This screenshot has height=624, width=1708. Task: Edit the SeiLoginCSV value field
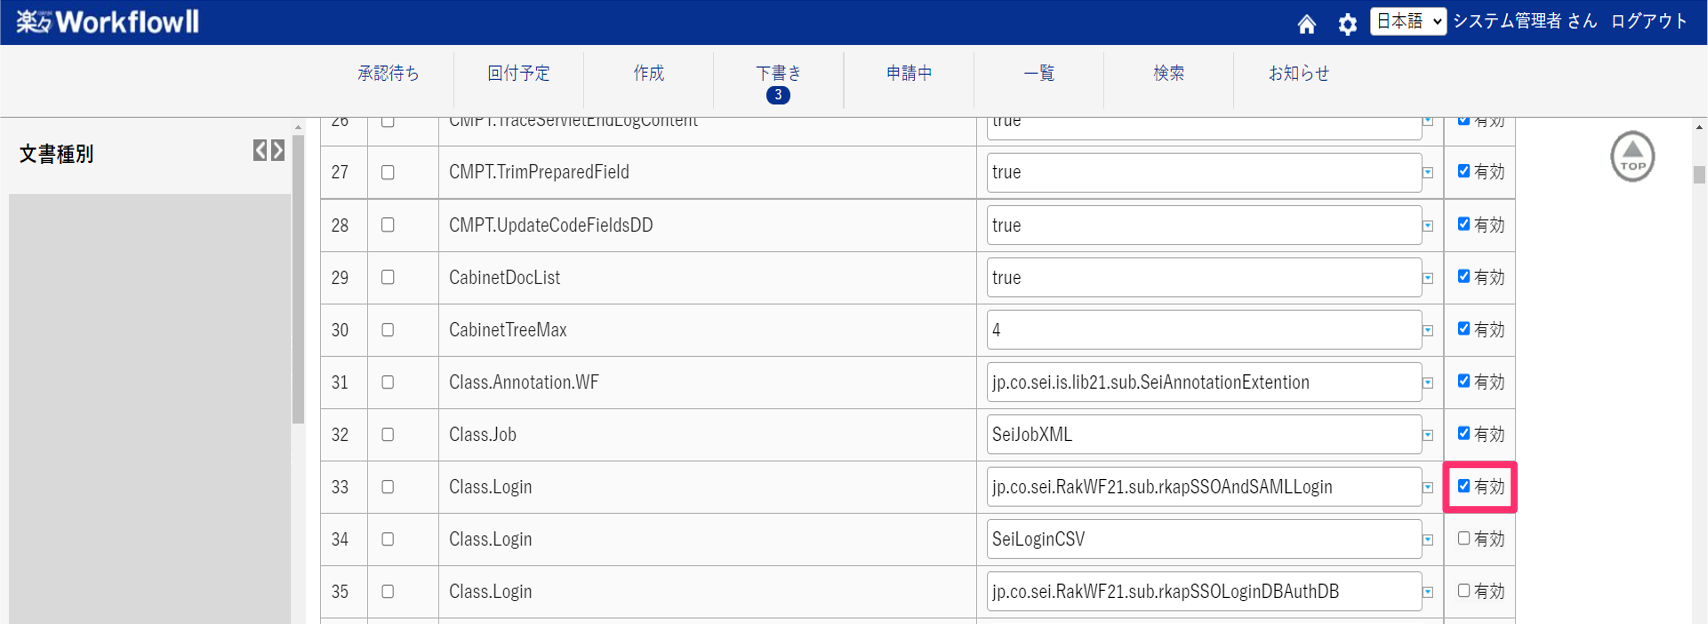coord(1204,539)
